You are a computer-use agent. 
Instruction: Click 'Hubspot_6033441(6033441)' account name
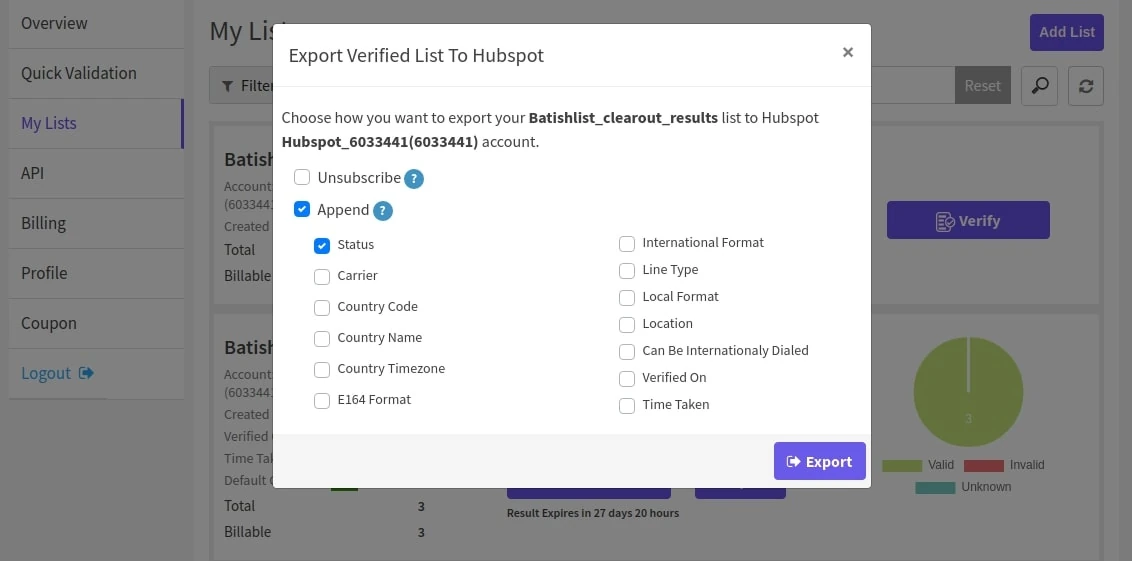pos(380,142)
